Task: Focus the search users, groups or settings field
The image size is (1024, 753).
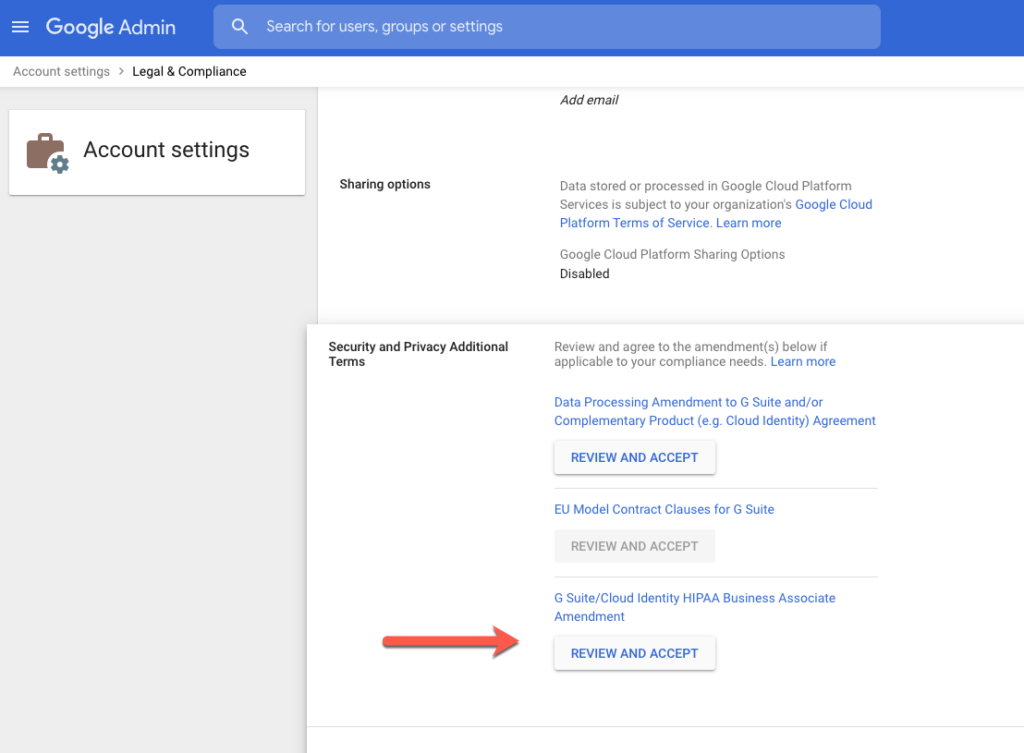Action: pos(560,27)
